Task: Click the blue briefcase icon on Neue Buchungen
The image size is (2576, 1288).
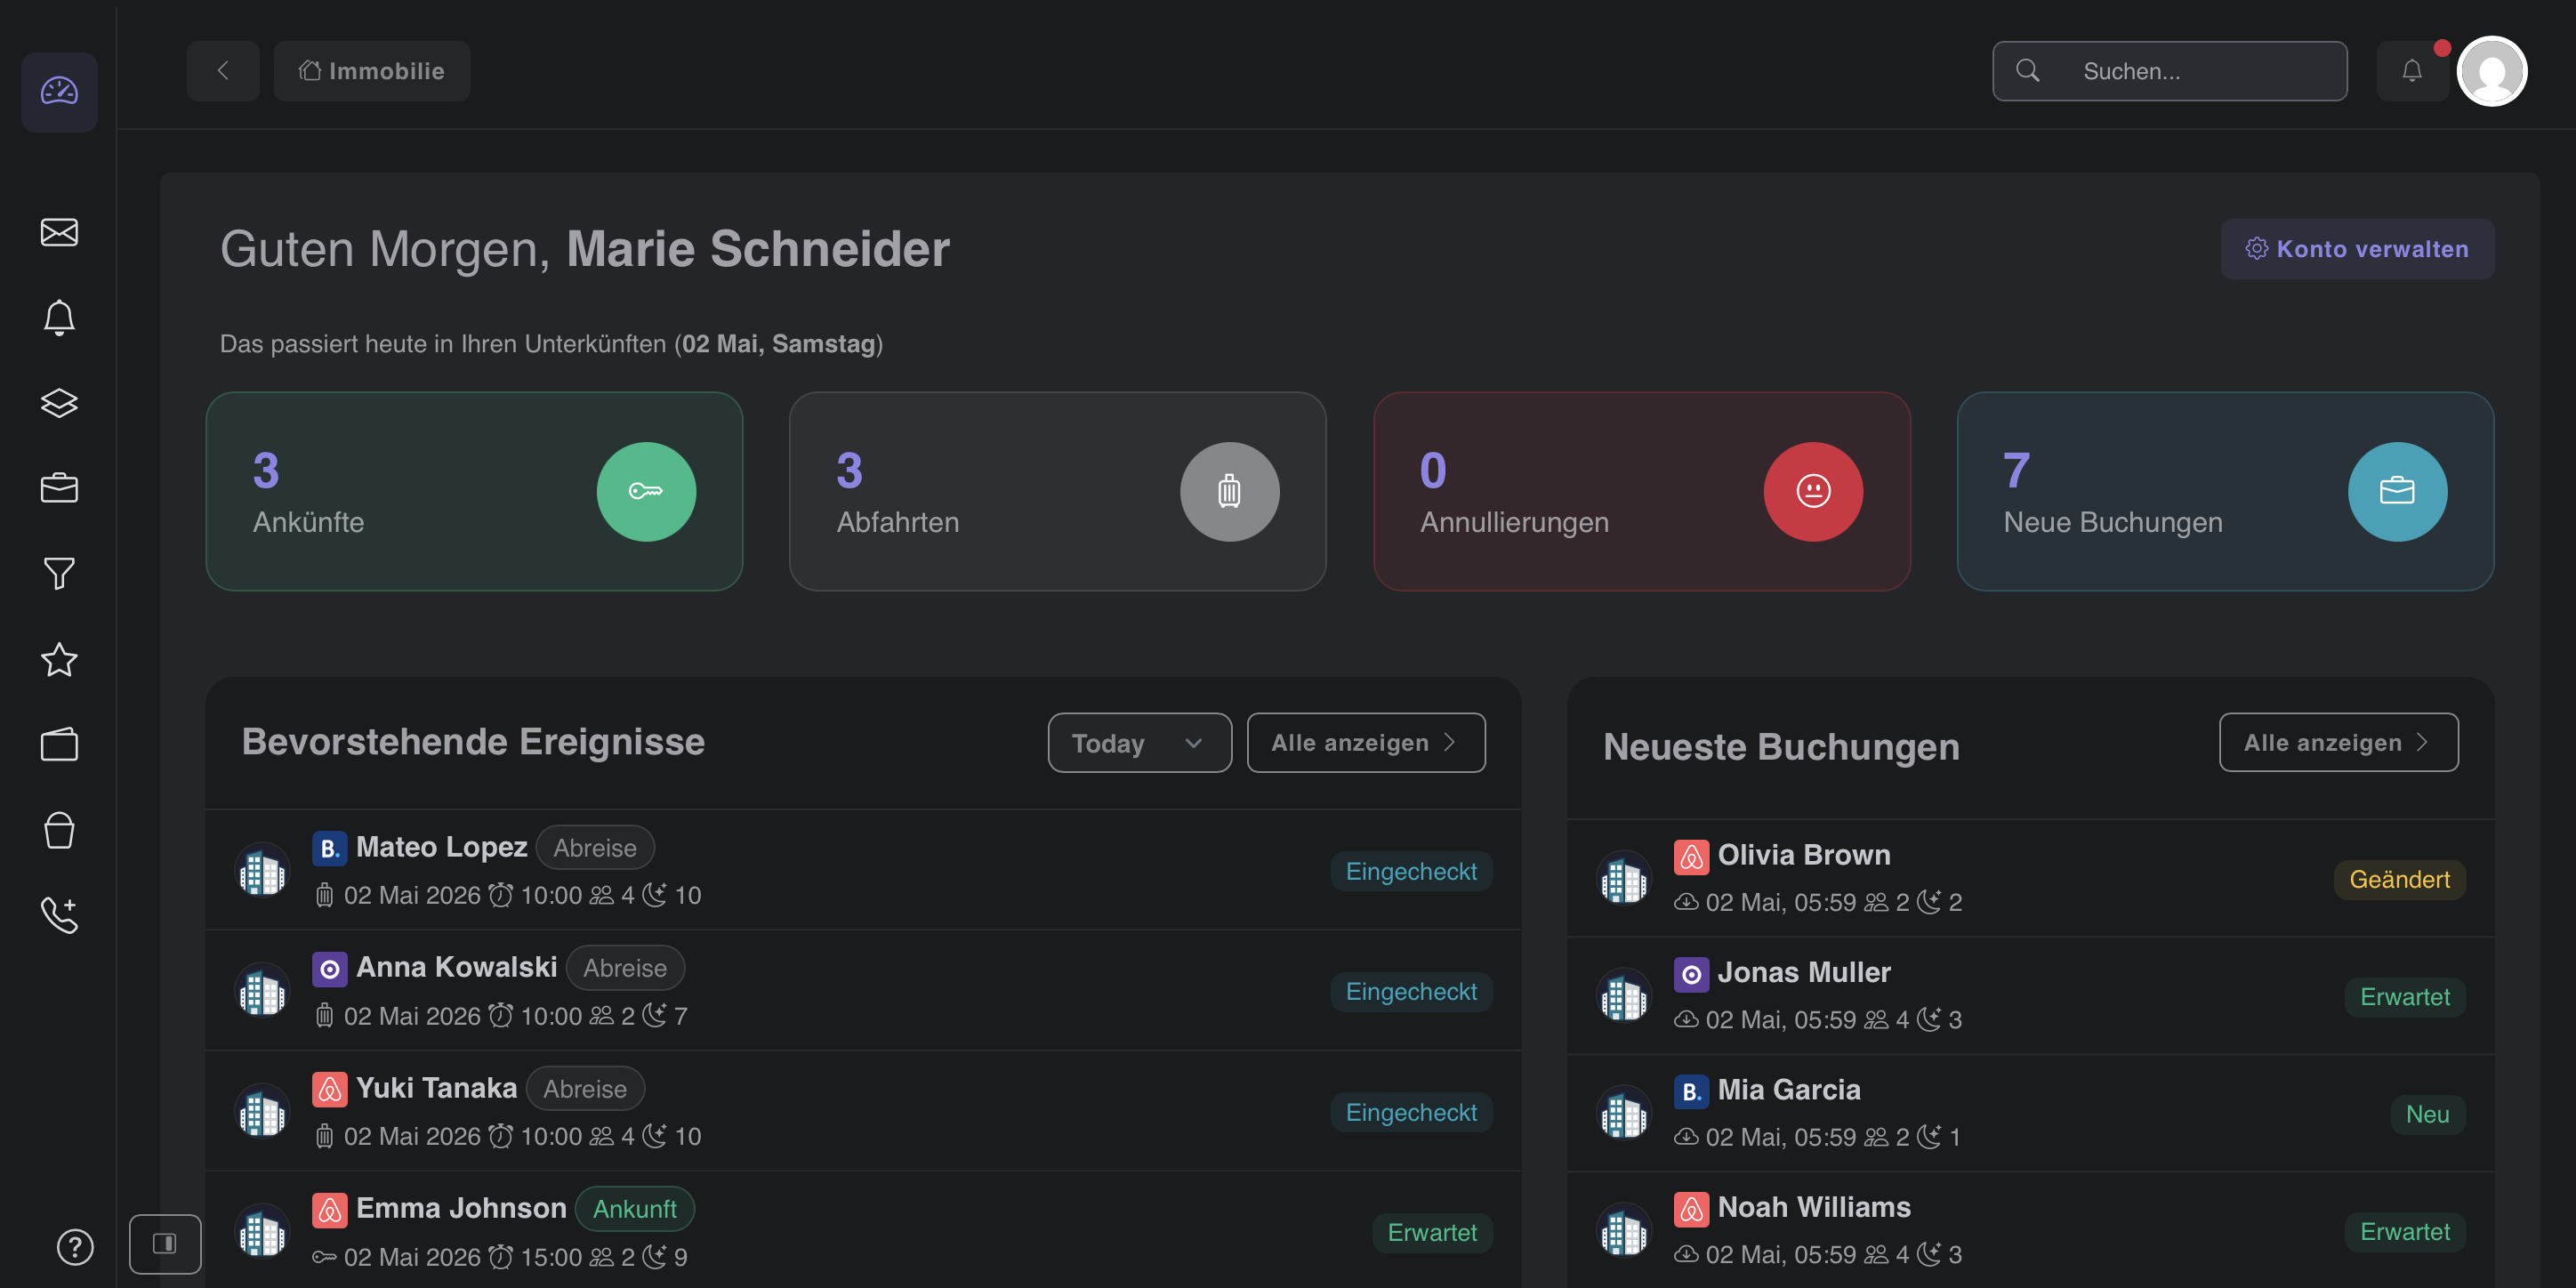Action: (x=2397, y=491)
